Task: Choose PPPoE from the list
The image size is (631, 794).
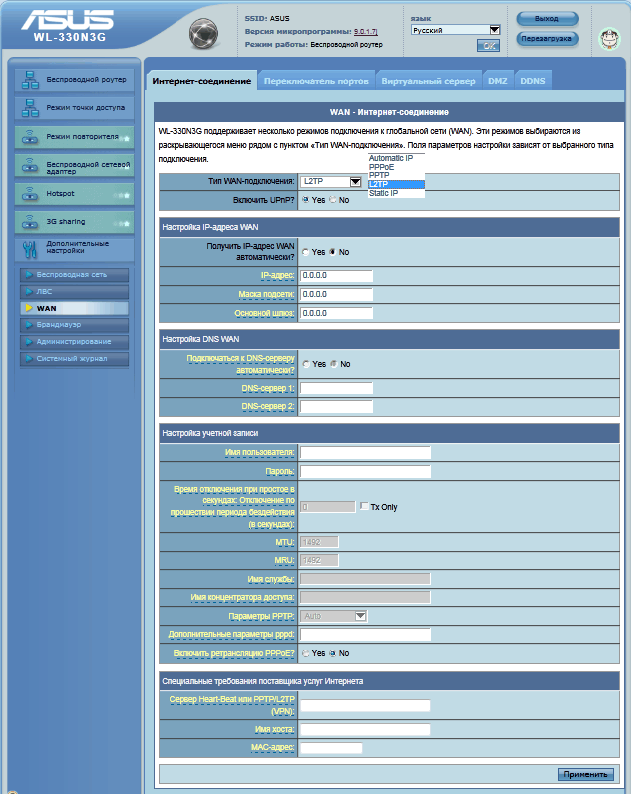Action: click(x=396, y=167)
